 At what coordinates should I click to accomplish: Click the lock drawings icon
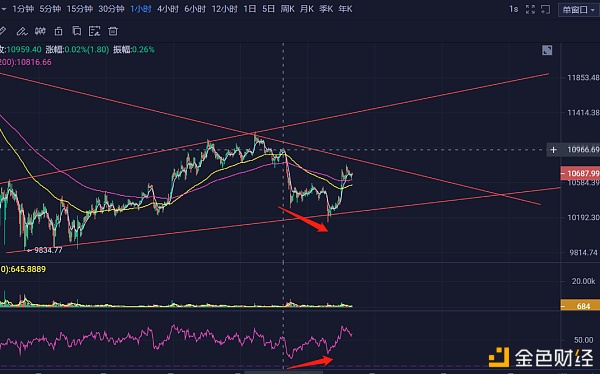[x=59, y=31]
